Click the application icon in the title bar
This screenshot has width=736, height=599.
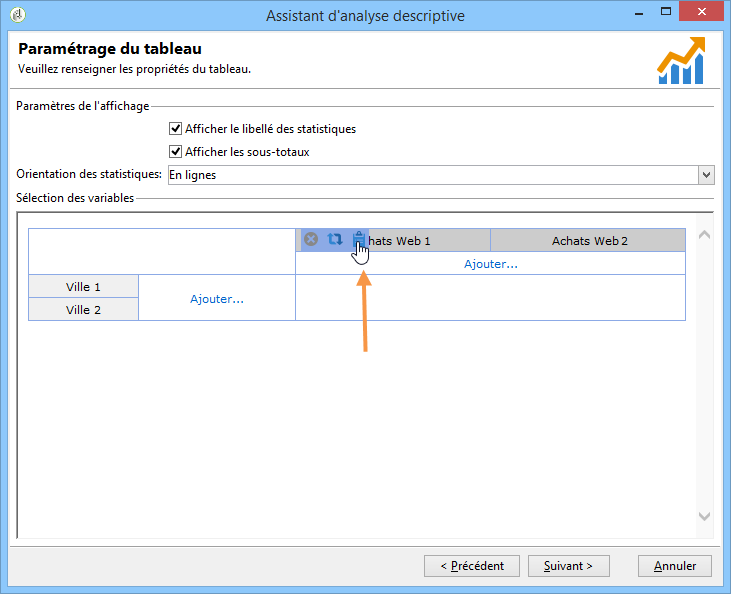coord(18,15)
